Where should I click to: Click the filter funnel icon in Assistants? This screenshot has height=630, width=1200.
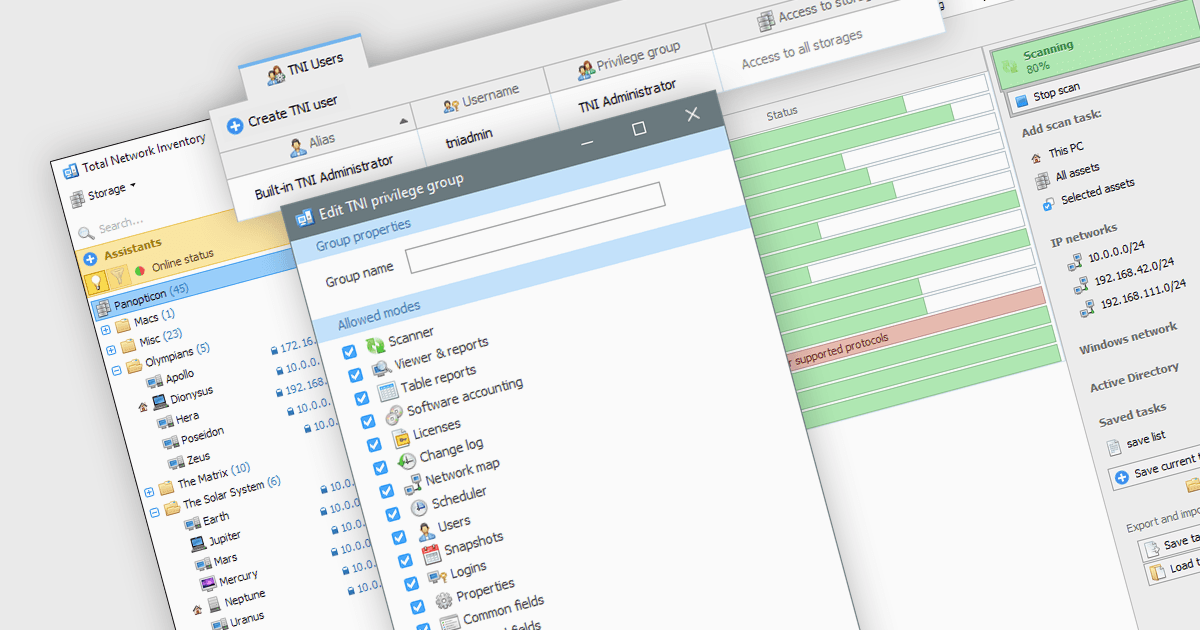[x=118, y=276]
